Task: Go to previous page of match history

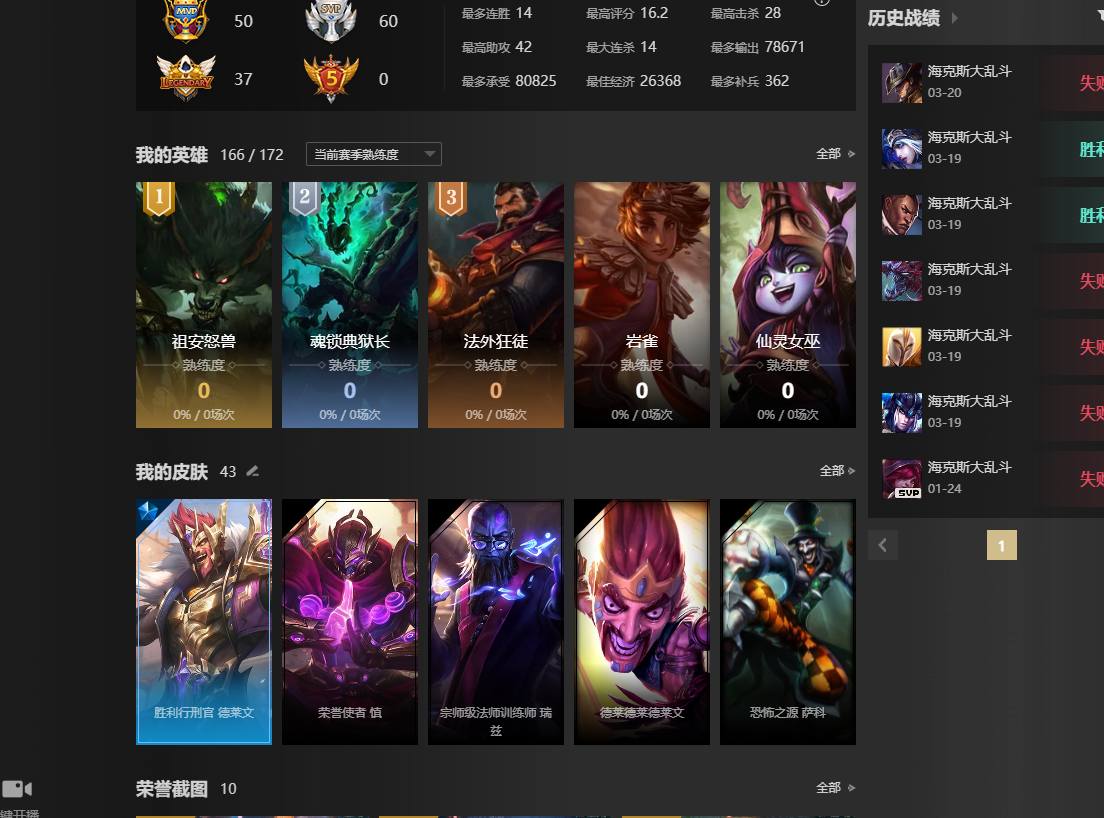Action: [883, 545]
